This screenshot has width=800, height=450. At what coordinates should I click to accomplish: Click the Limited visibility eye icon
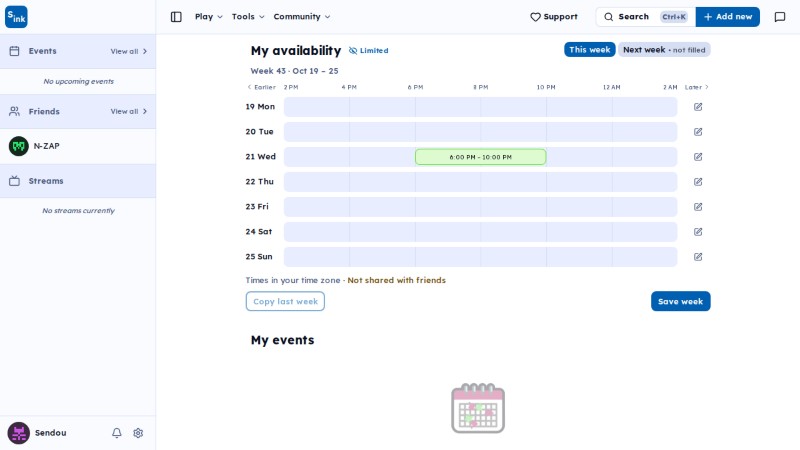353,51
